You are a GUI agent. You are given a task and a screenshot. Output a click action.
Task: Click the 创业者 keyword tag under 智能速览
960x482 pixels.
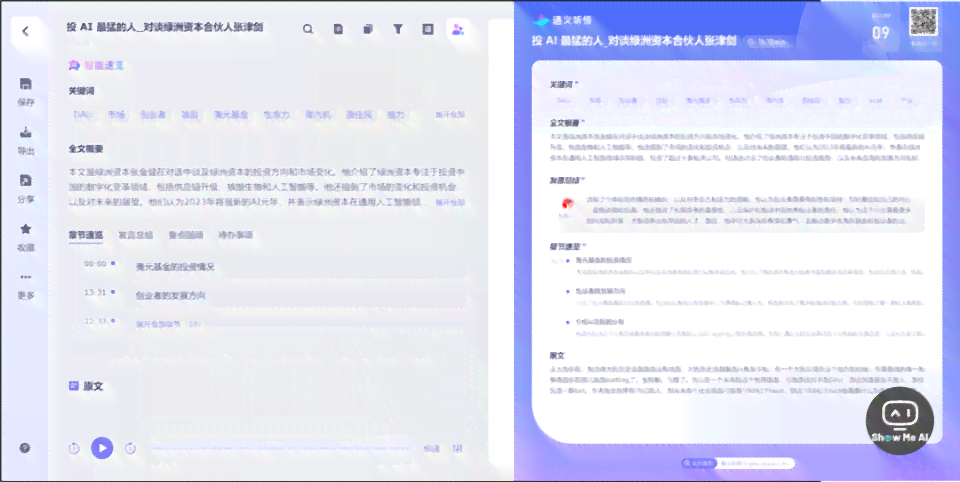[x=153, y=115]
